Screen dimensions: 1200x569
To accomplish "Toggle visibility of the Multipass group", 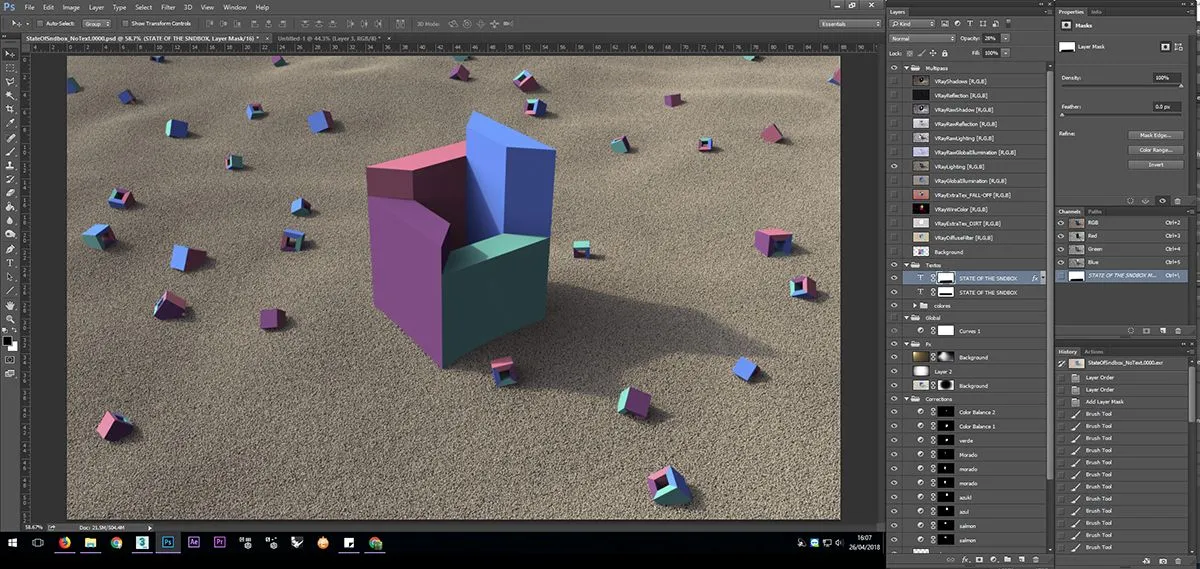I will [894, 67].
